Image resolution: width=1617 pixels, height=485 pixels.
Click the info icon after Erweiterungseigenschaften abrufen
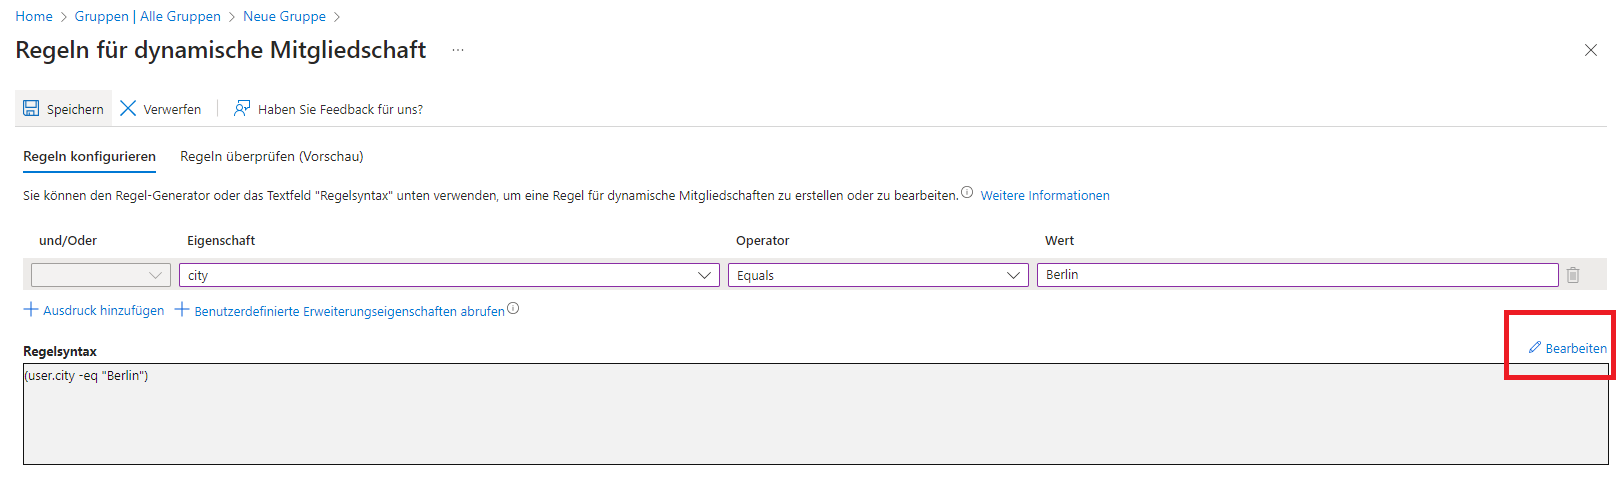(x=513, y=308)
